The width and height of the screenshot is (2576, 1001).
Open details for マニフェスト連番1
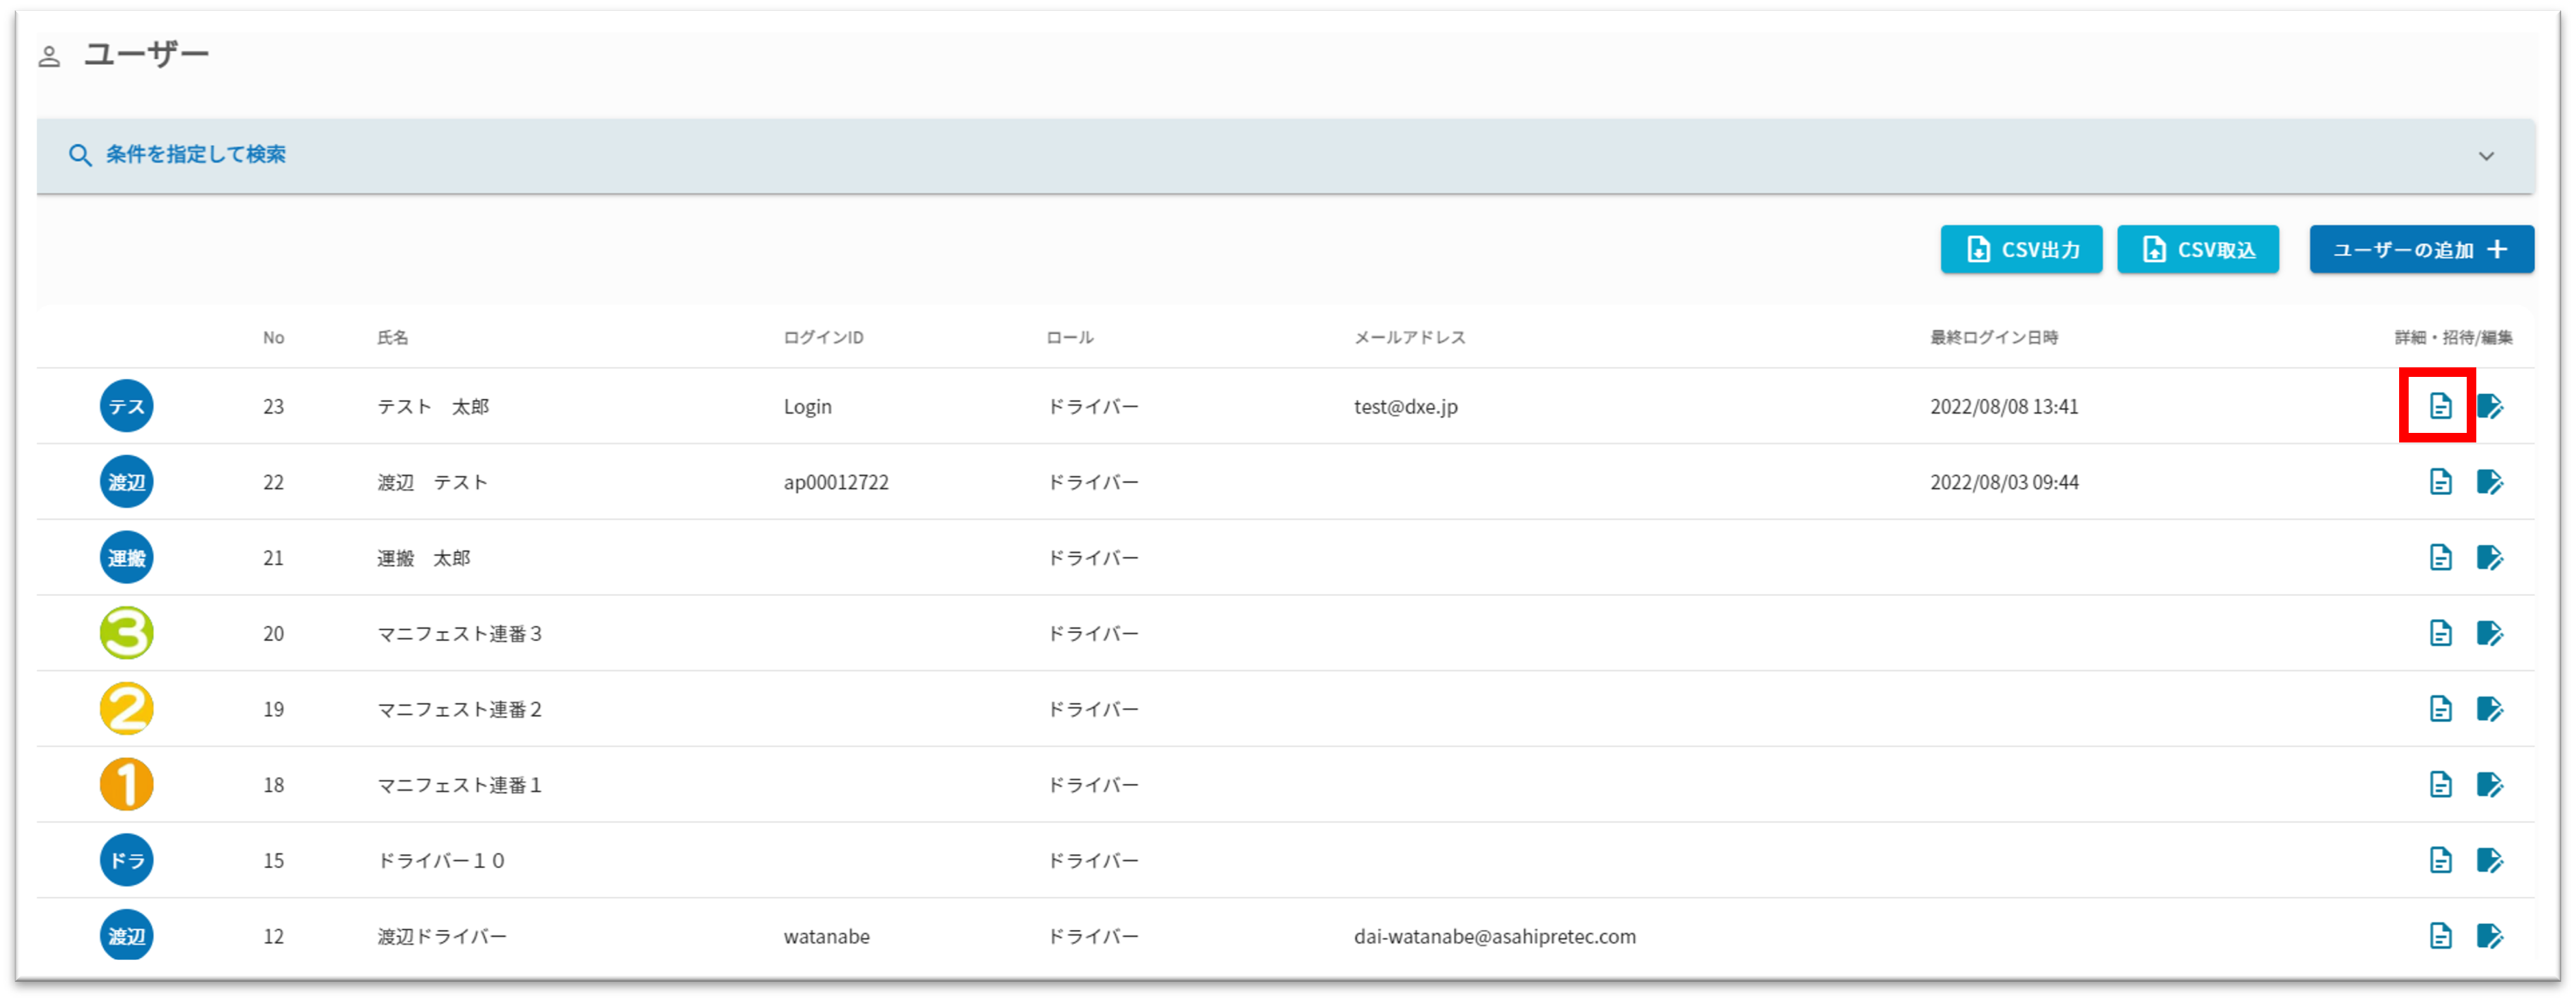[2440, 784]
